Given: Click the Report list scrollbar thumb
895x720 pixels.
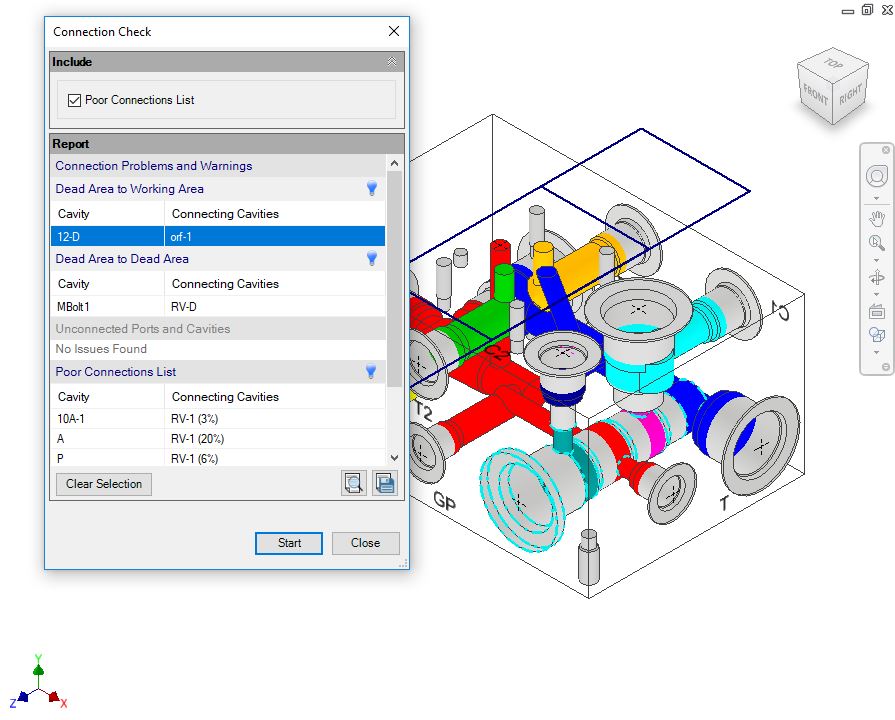Looking at the screenshot, I should 394,279.
